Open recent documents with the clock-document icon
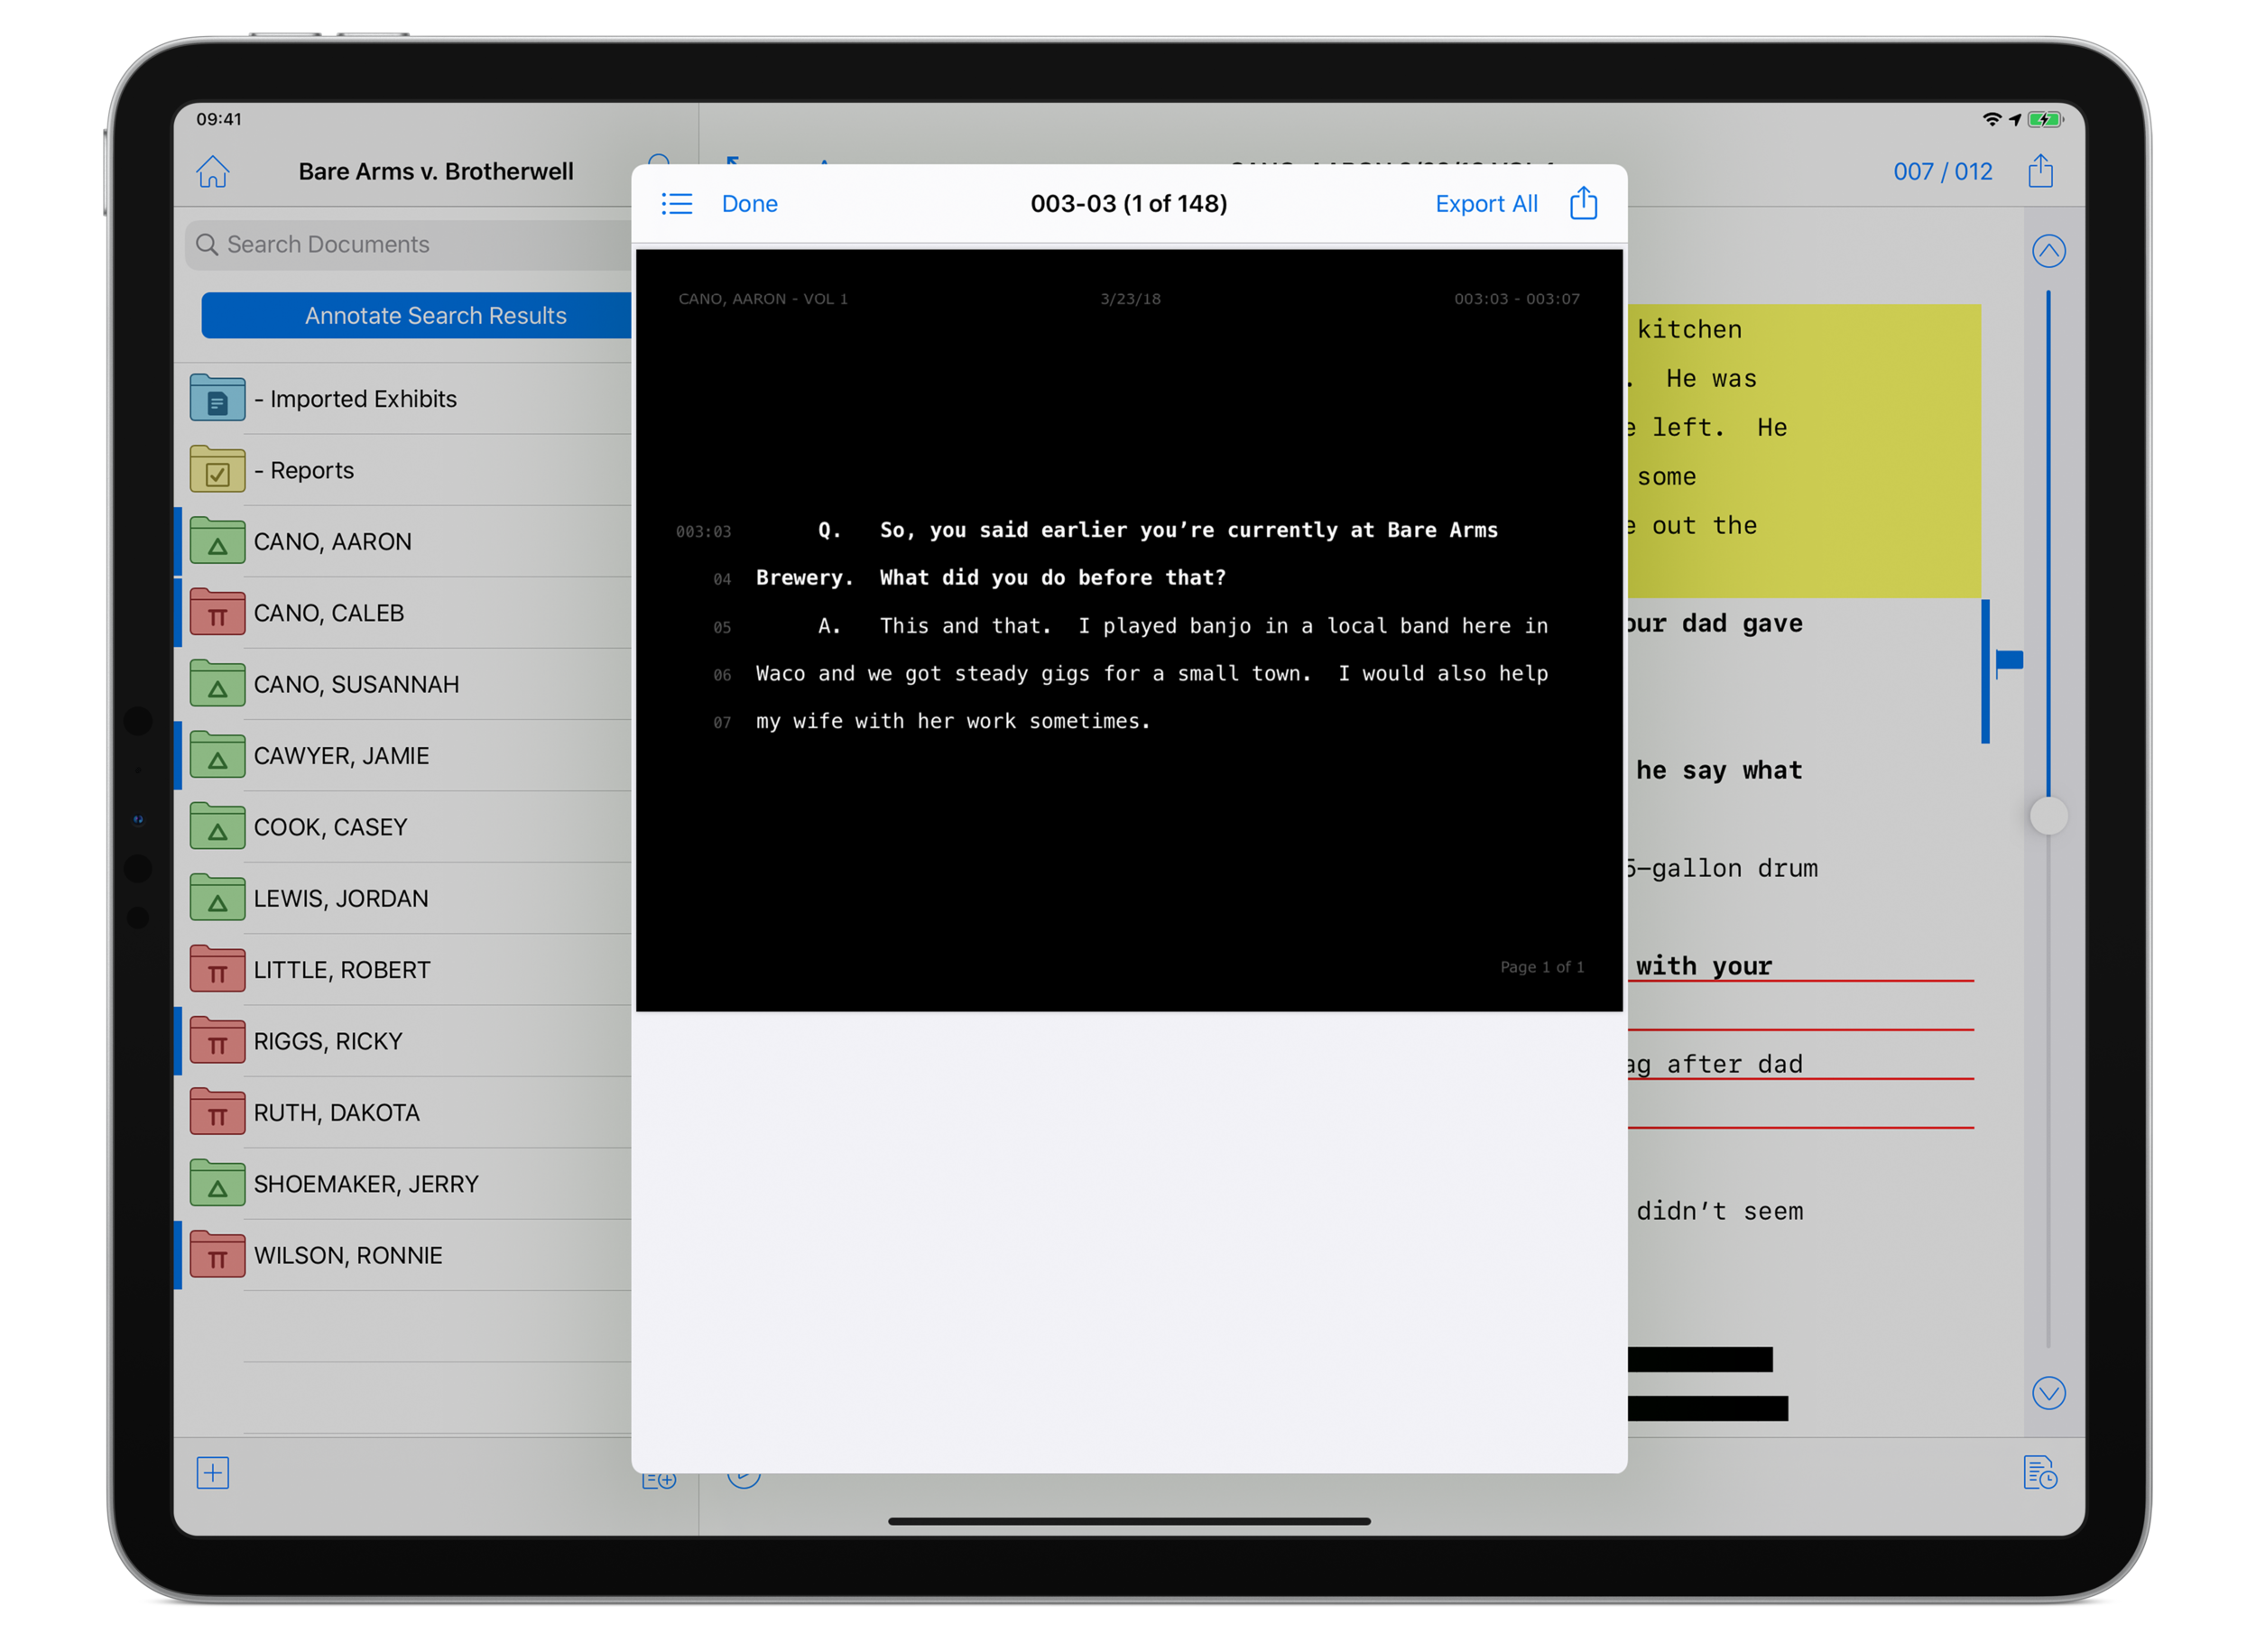Viewport: 2256px width, 1652px height. (2042, 1473)
